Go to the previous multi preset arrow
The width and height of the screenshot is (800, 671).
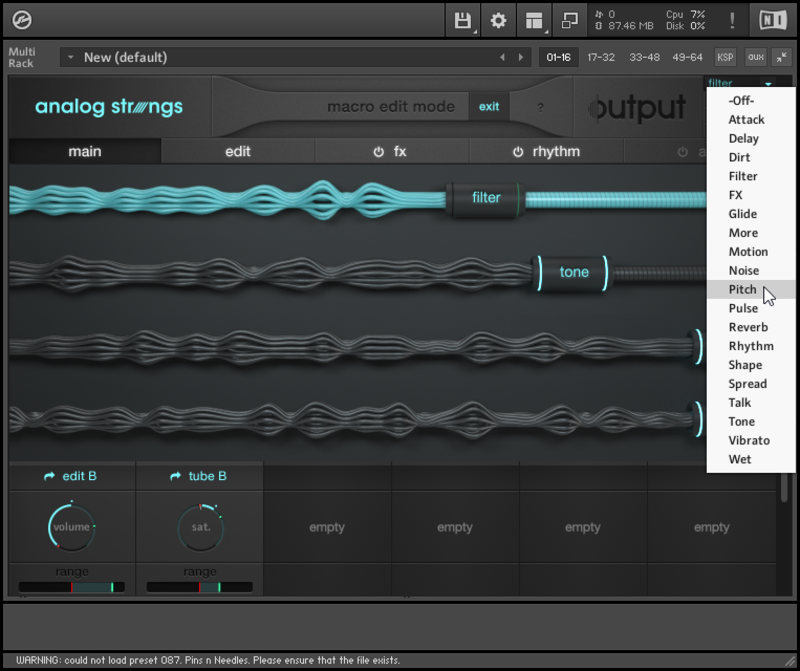(503, 57)
